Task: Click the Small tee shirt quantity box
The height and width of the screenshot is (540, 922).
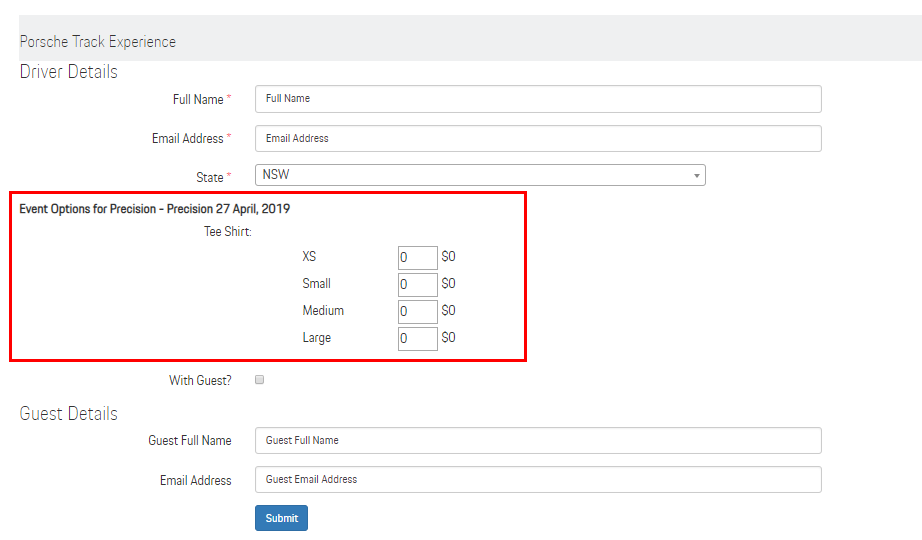Action: pyautogui.click(x=417, y=284)
